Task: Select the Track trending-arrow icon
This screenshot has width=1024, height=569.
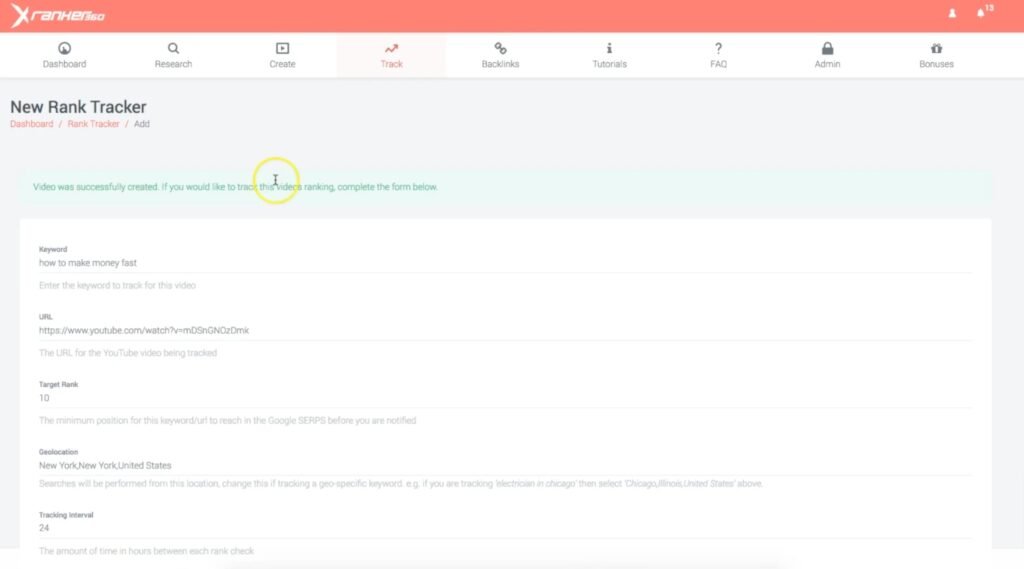Action: pos(391,48)
